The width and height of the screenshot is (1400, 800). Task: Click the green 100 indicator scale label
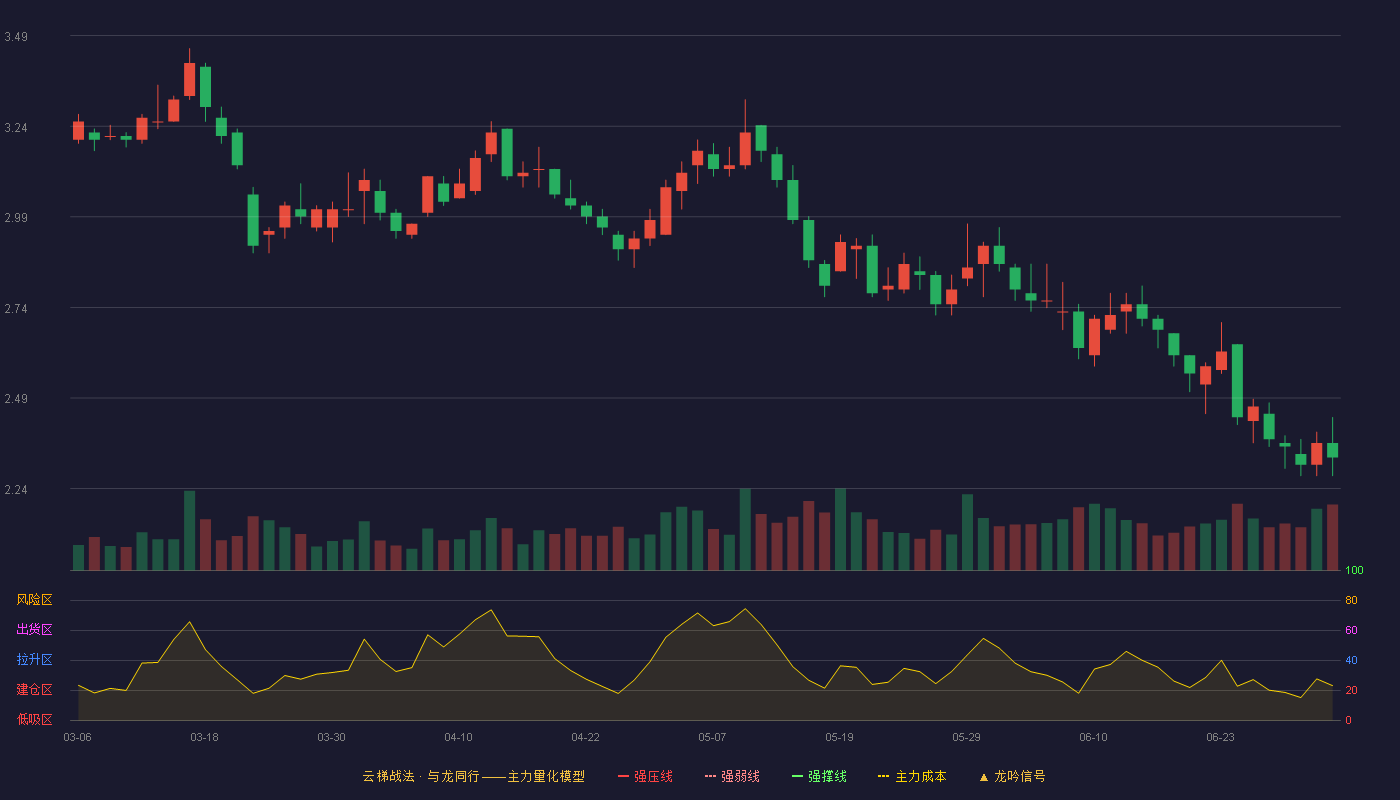click(x=1354, y=571)
